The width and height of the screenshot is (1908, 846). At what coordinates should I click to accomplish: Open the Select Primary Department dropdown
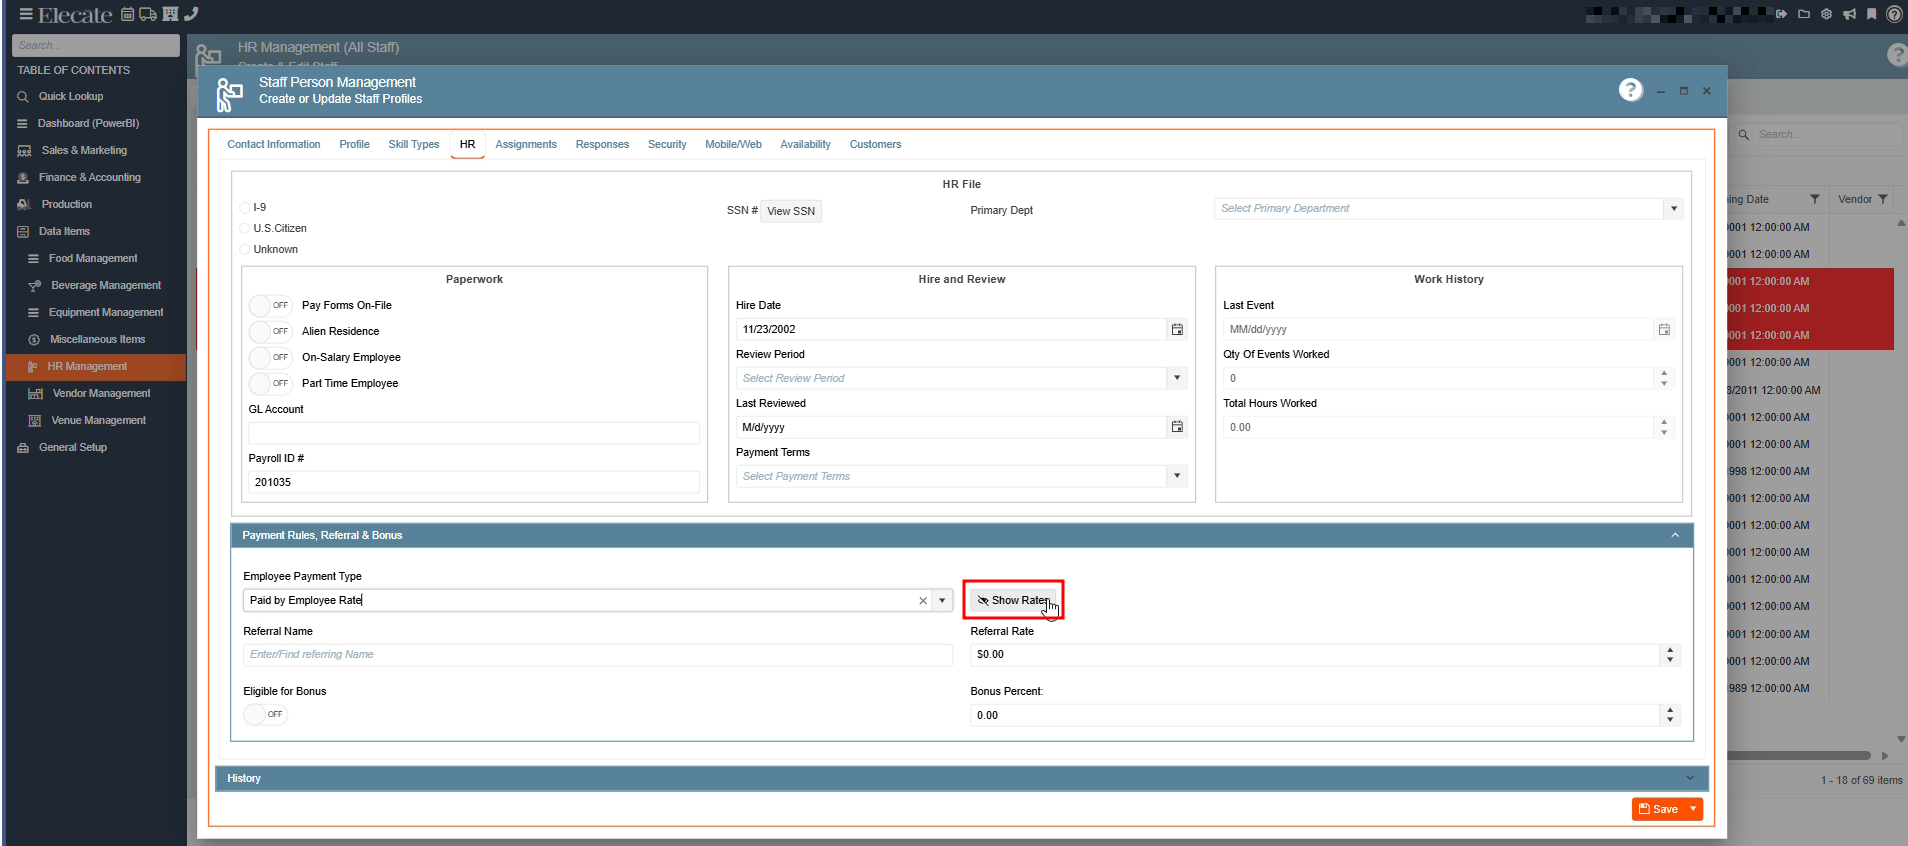coord(1673,209)
